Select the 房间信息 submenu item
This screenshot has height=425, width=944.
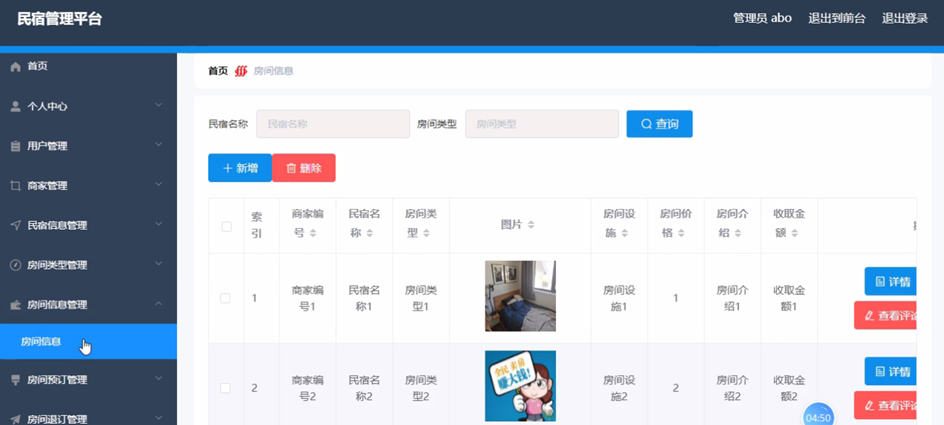tap(88, 341)
